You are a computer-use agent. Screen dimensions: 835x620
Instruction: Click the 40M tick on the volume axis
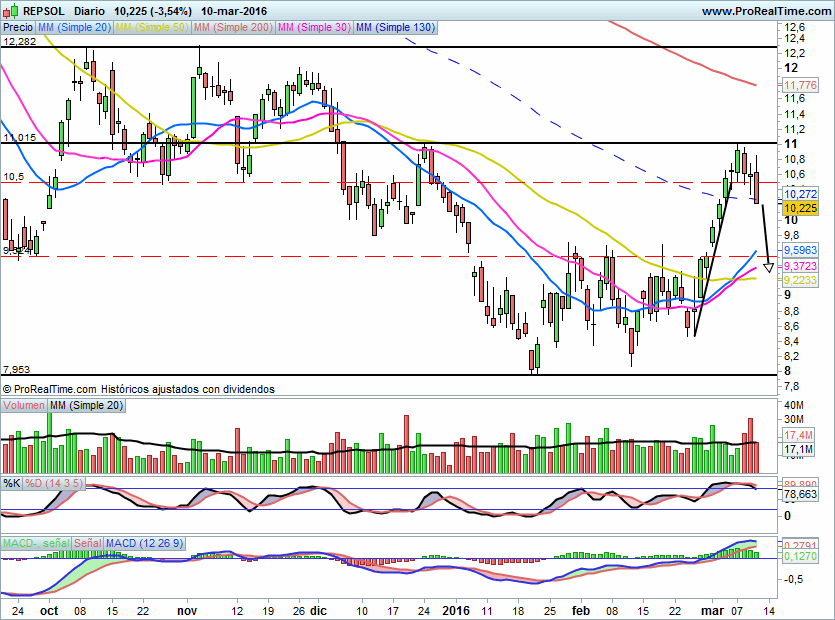794,405
